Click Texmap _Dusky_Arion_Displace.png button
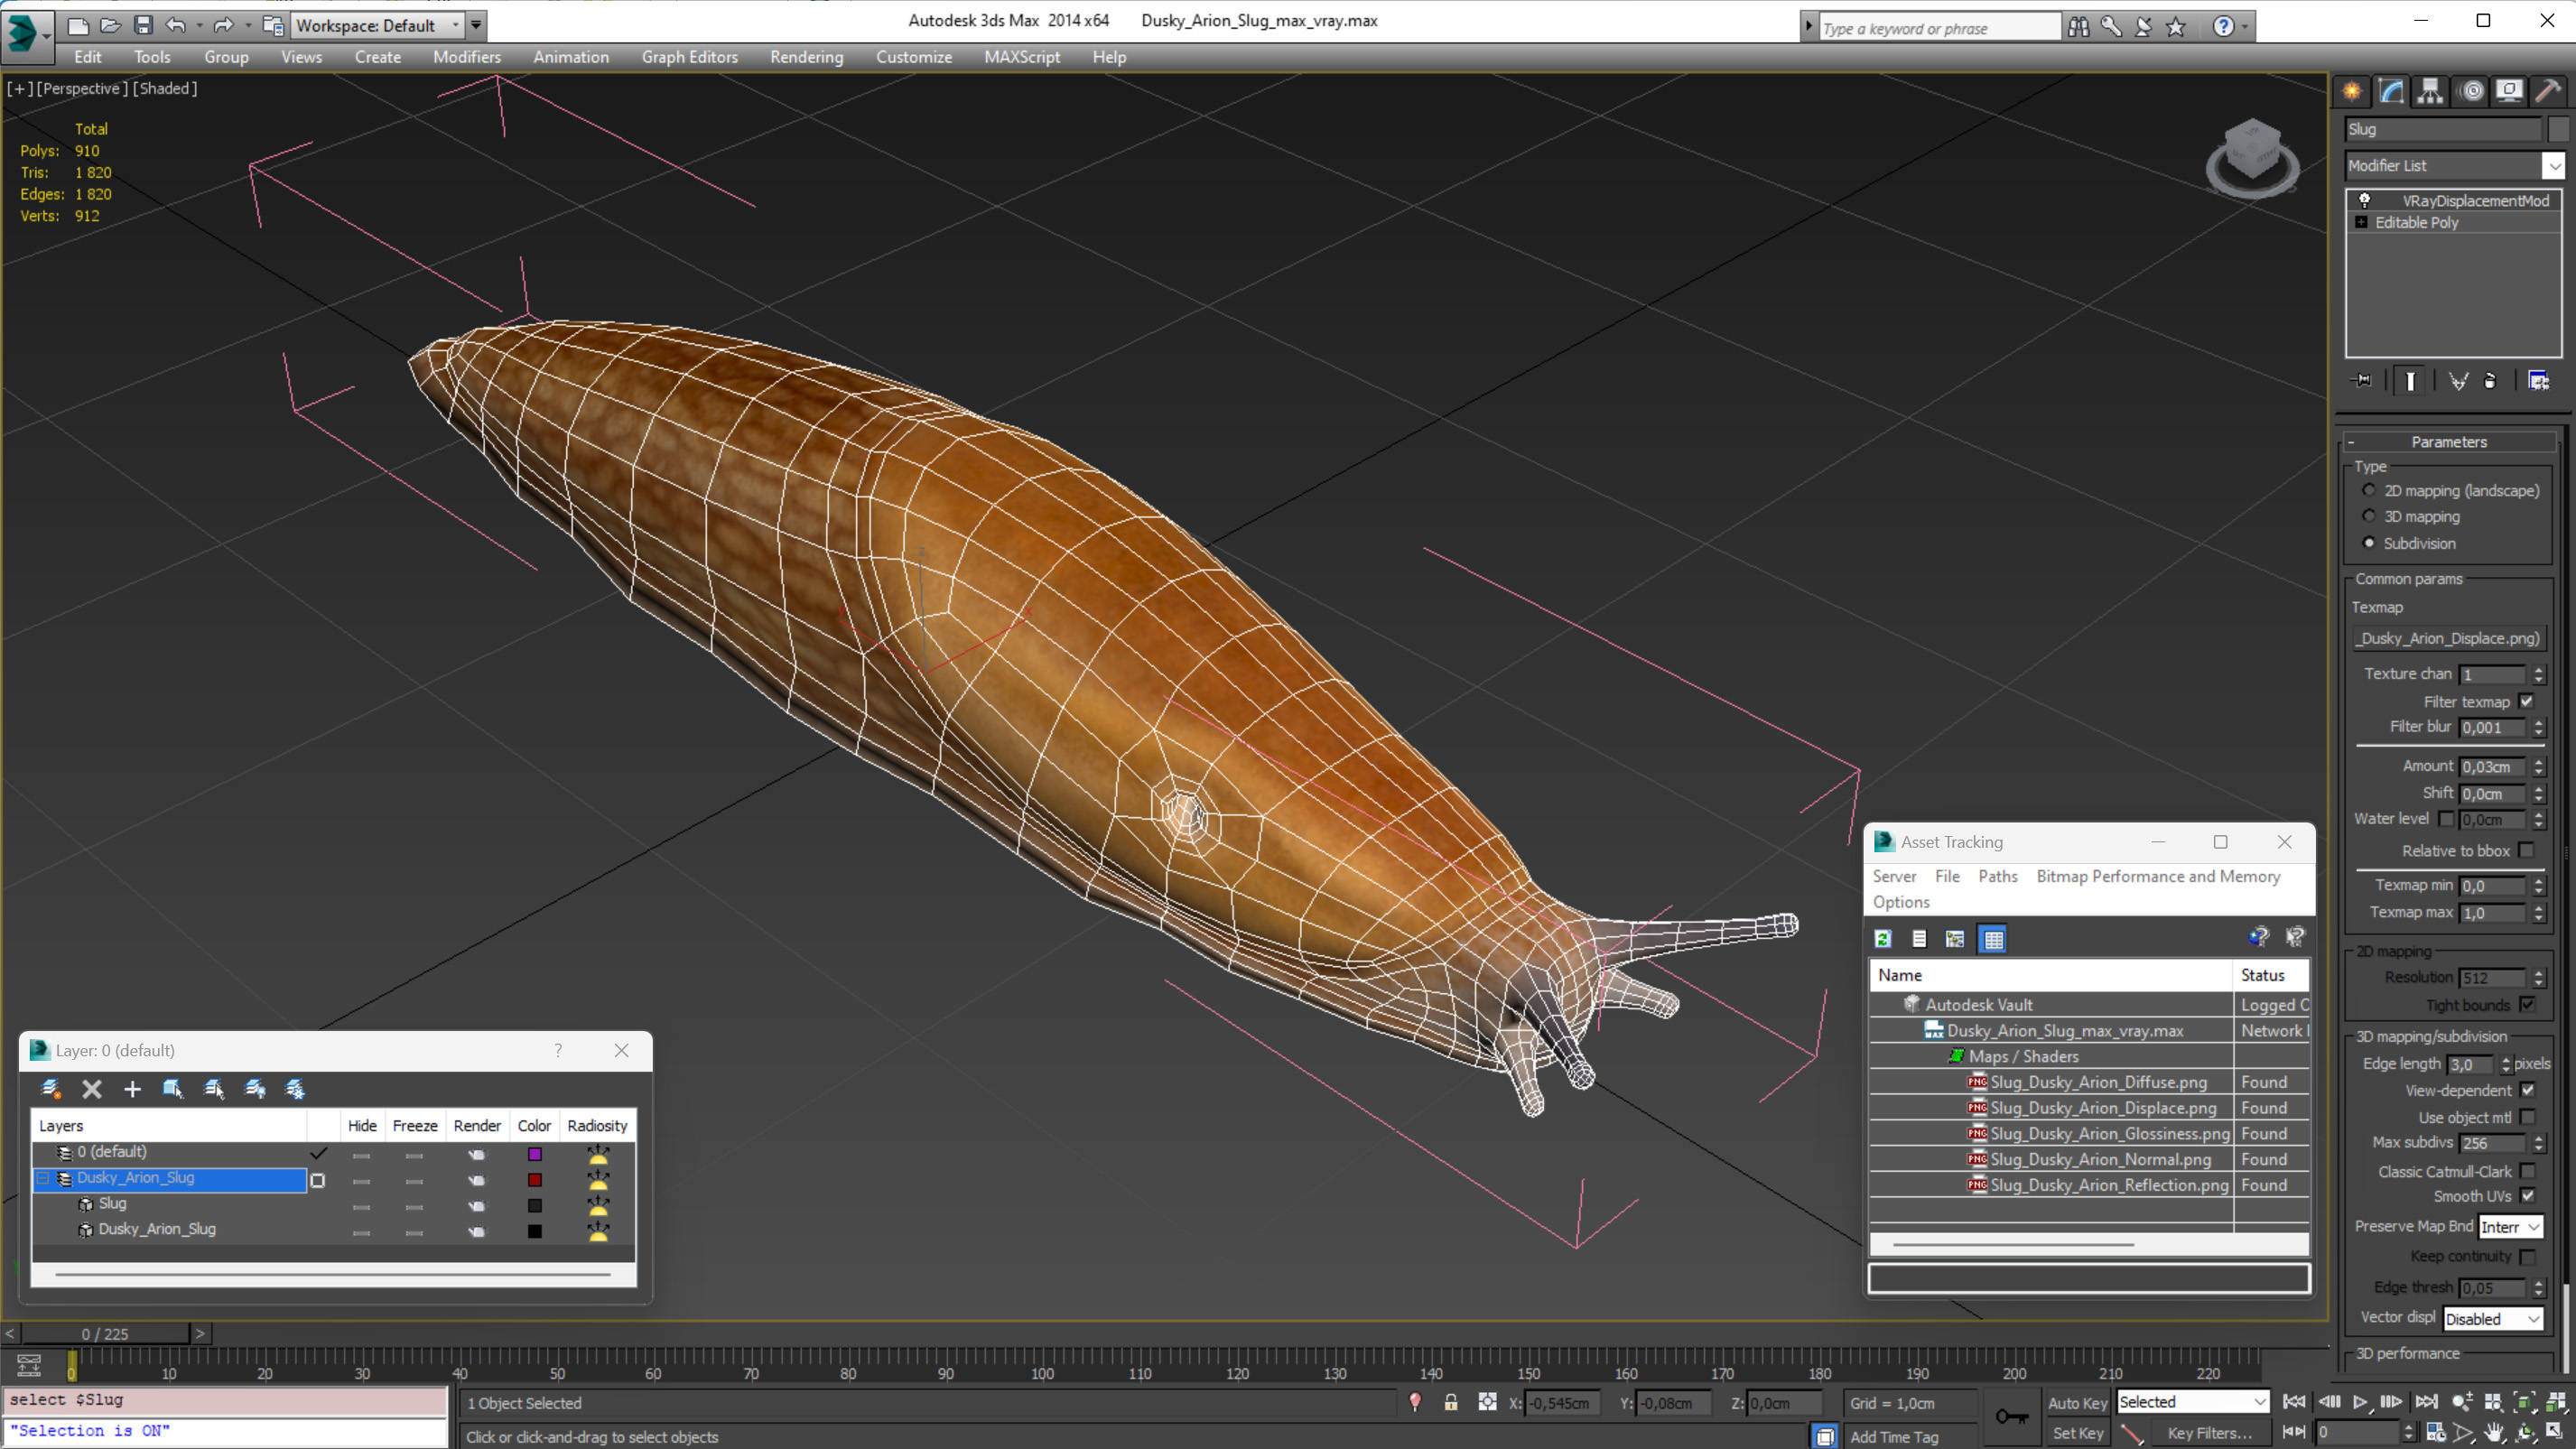Image resolution: width=2576 pixels, height=1449 pixels. coord(2450,638)
